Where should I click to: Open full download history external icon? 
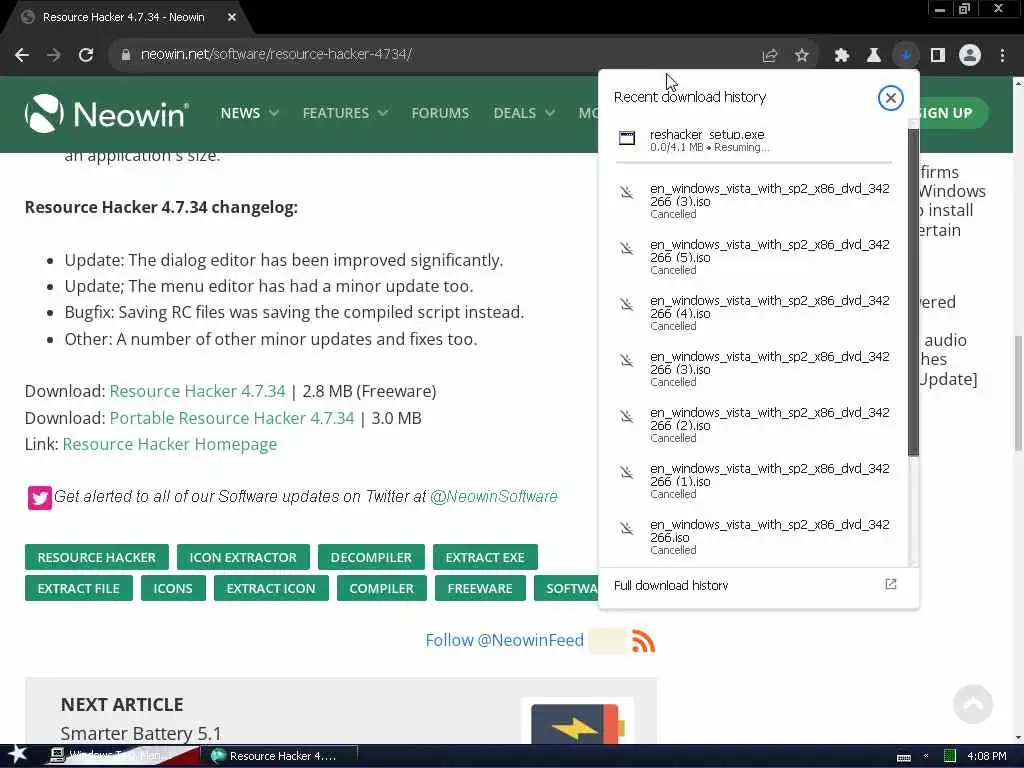(890, 584)
